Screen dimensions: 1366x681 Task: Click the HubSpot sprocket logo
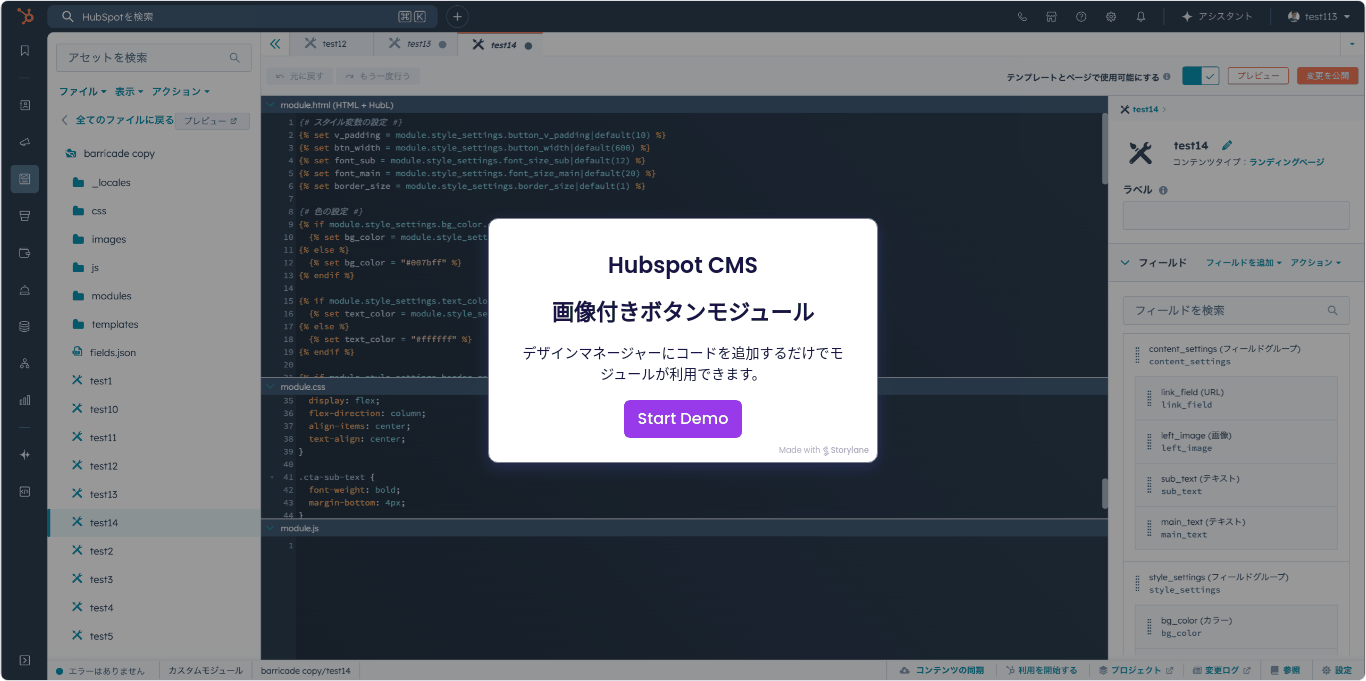25,16
